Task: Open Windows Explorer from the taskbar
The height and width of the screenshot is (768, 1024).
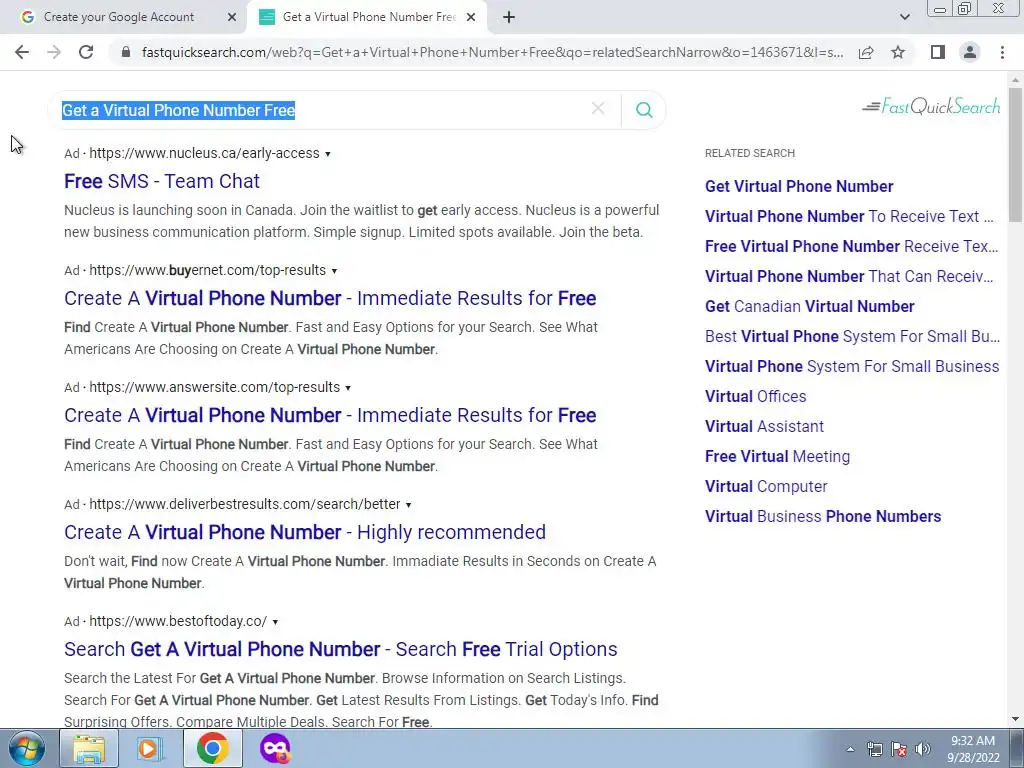Action: click(x=89, y=748)
